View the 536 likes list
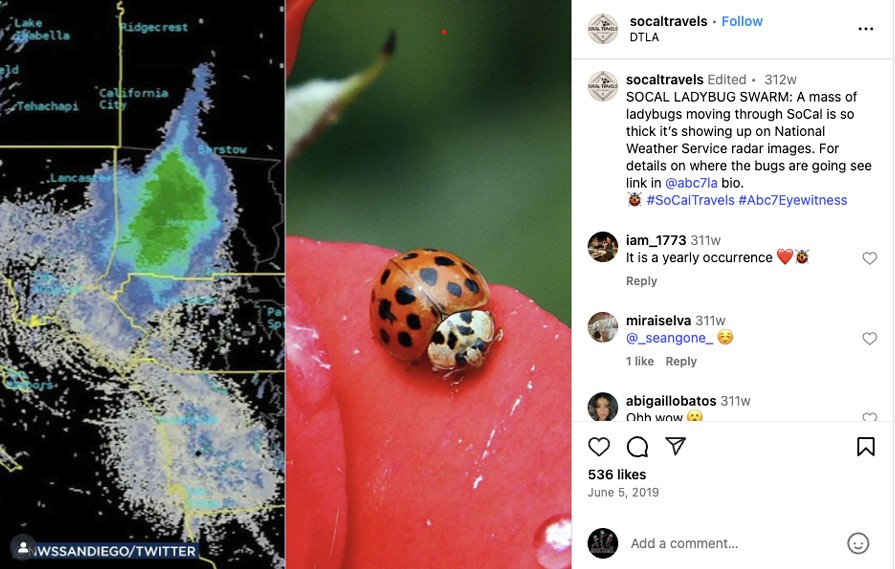Image resolution: width=895 pixels, height=569 pixels. pyautogui.click(x=616, y=475)
